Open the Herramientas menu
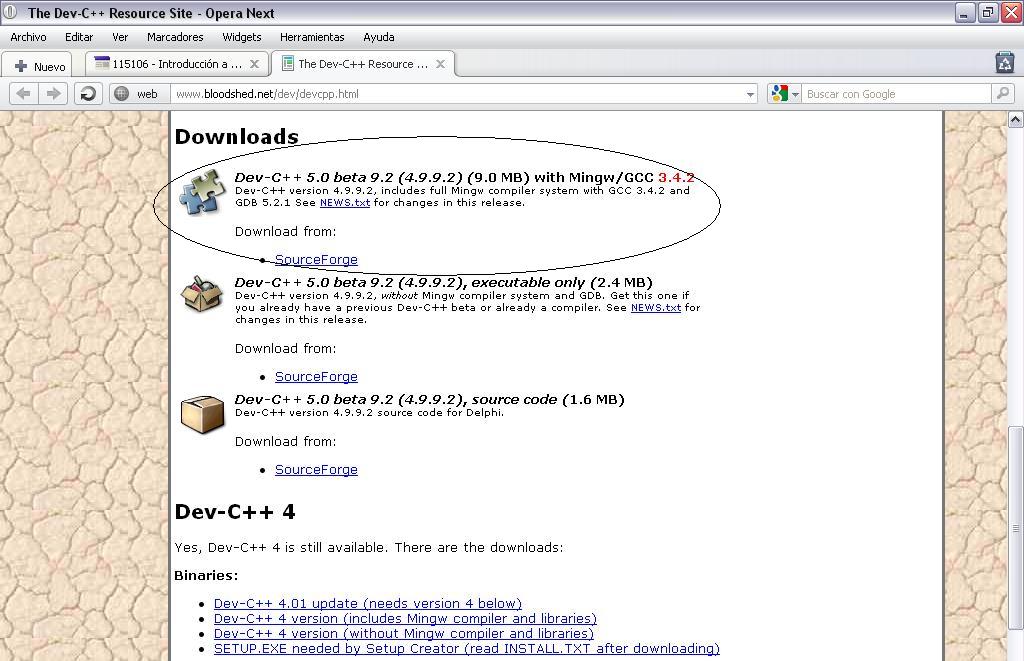Viewport: 1024px width, 661px height. coord(312,37)
